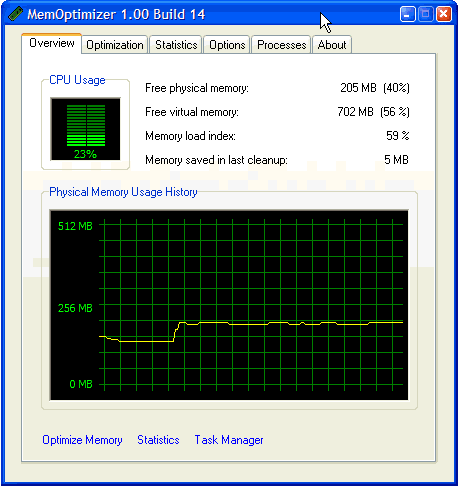This screenshot has height=486, width=458.
Task: Click the Optimize Memory link
Action: click(x=82, y=440)
